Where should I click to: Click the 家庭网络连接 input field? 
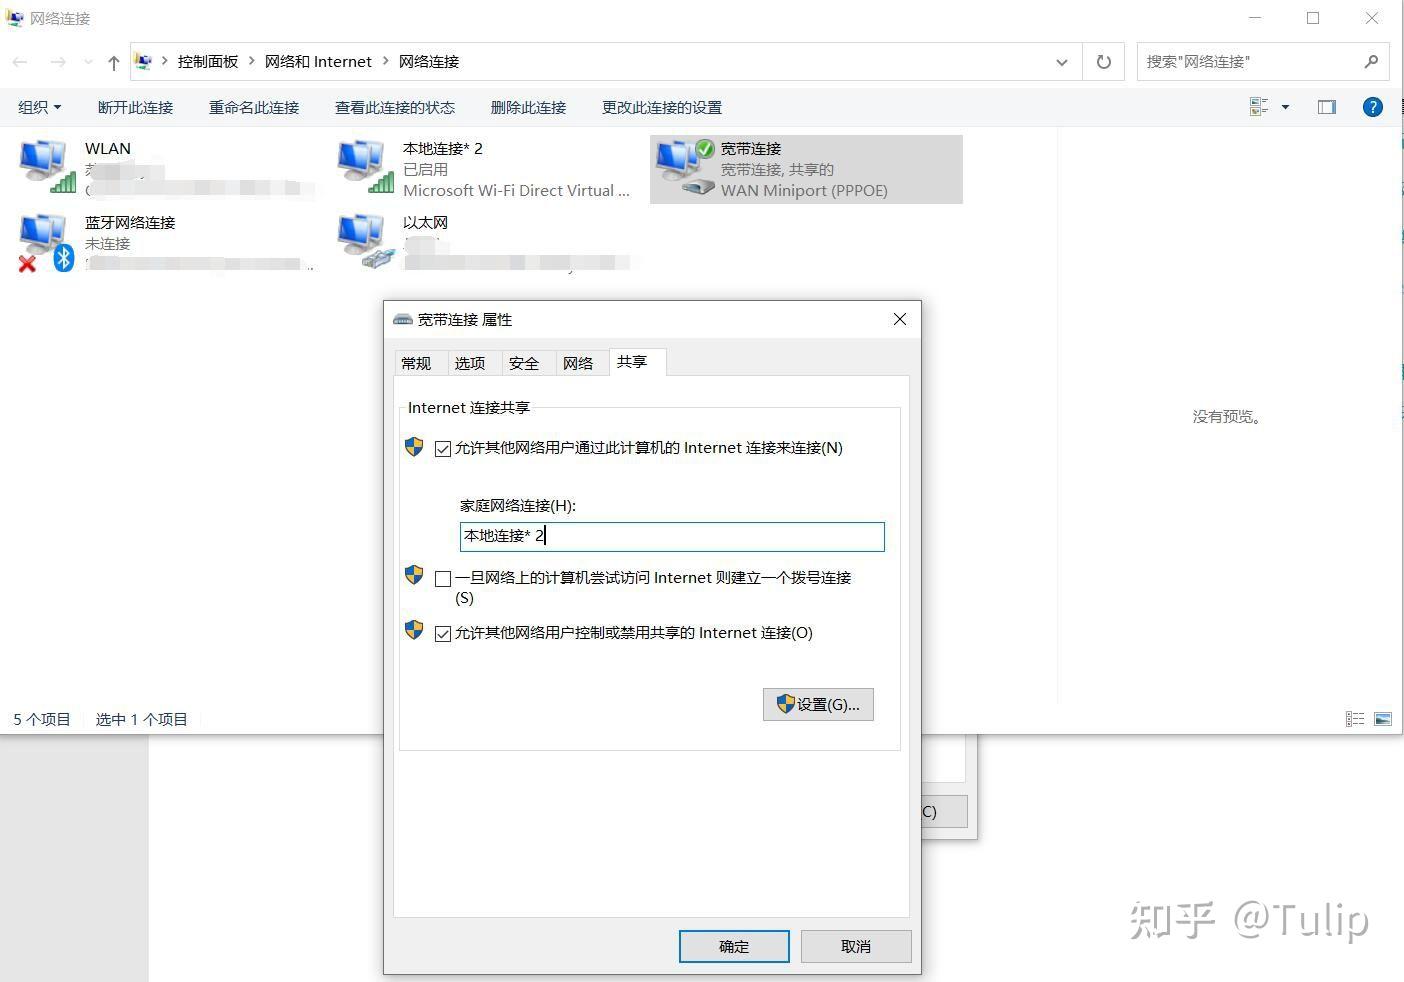point(672,536)
